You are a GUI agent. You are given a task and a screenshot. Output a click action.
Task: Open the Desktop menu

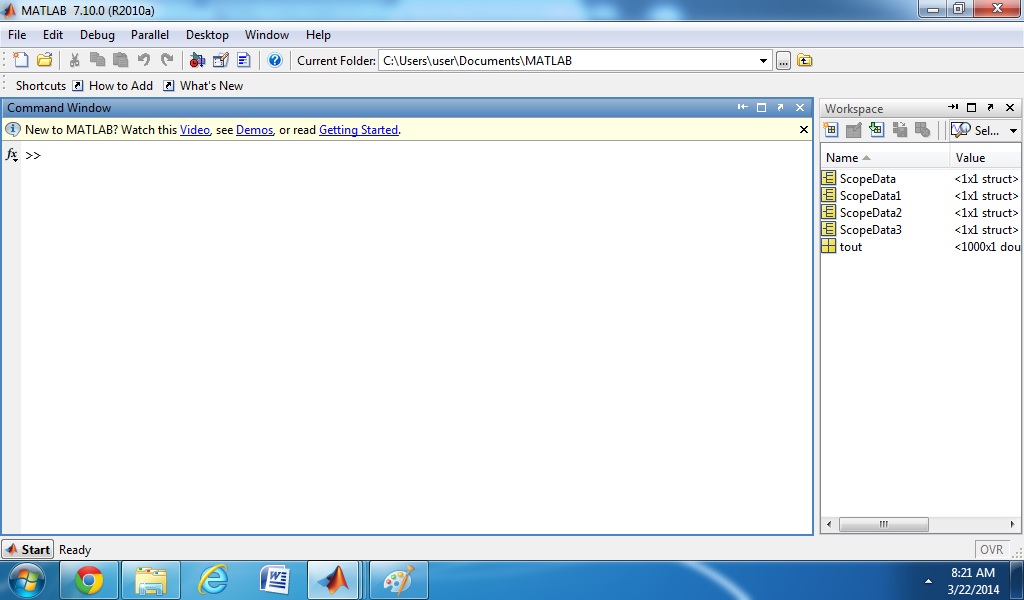coord(207,35)
